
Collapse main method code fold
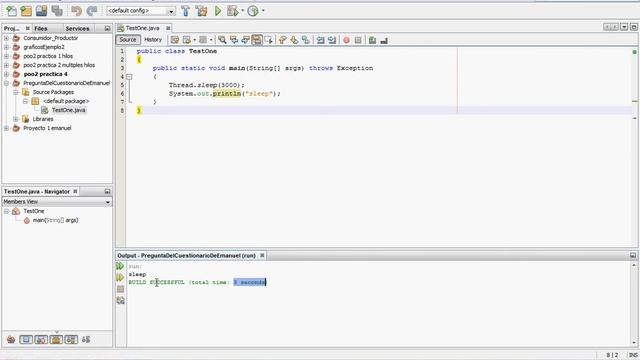pyautogui.click(x=129, y=77)
